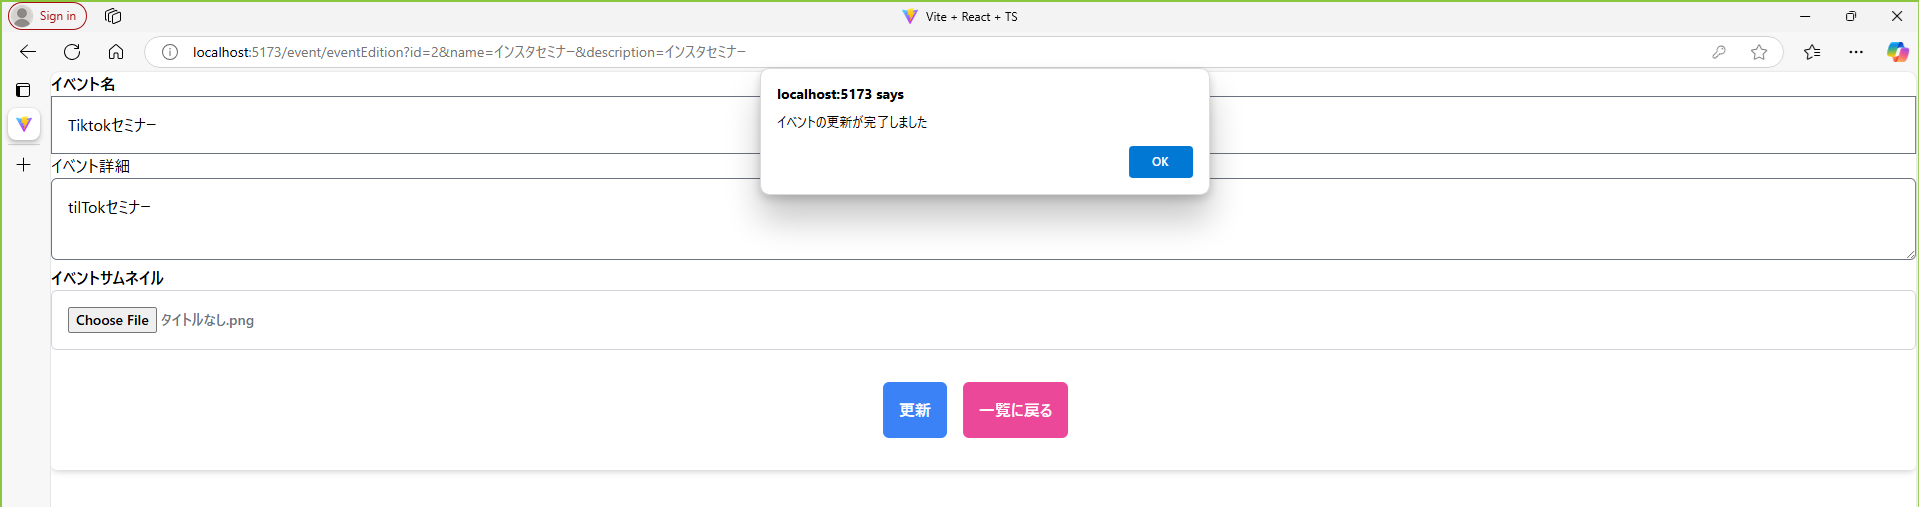
Task: Click the address bar URL
Action: point(469,52)
